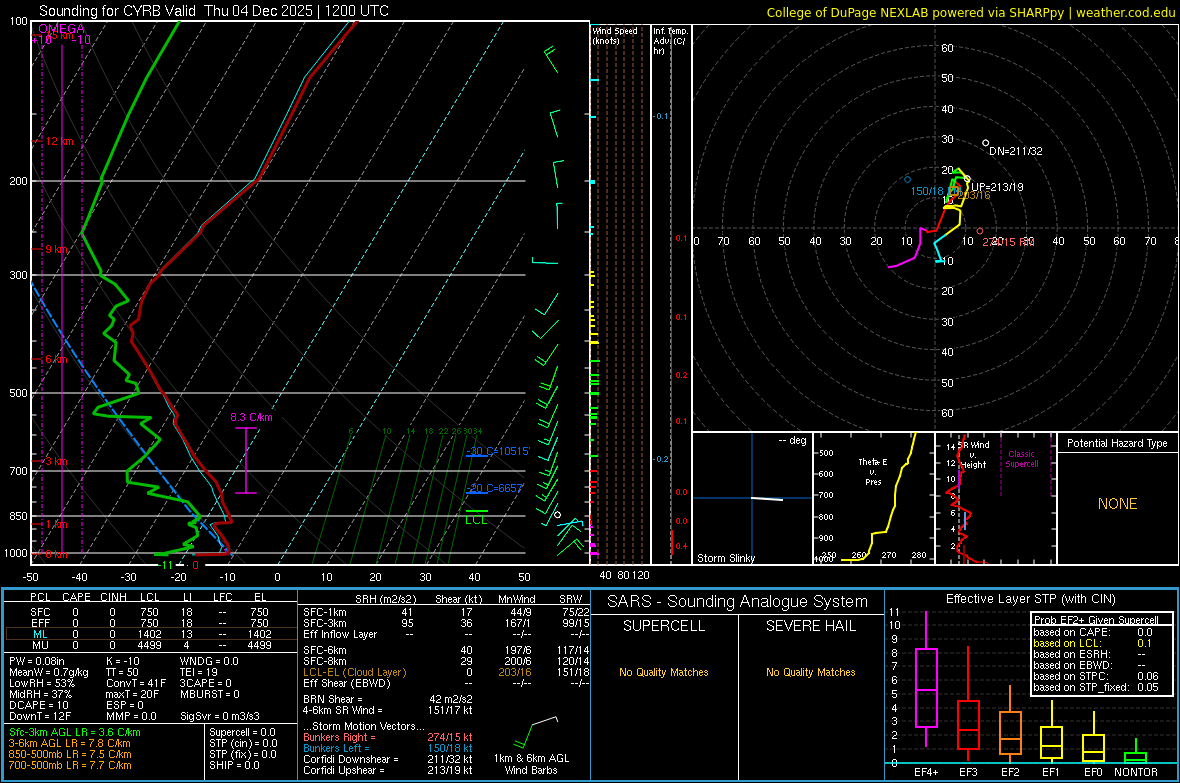This screenshot has width=1180, height=783.
Task: Select the highlighted ML parcel row
Action: (150, 634)
